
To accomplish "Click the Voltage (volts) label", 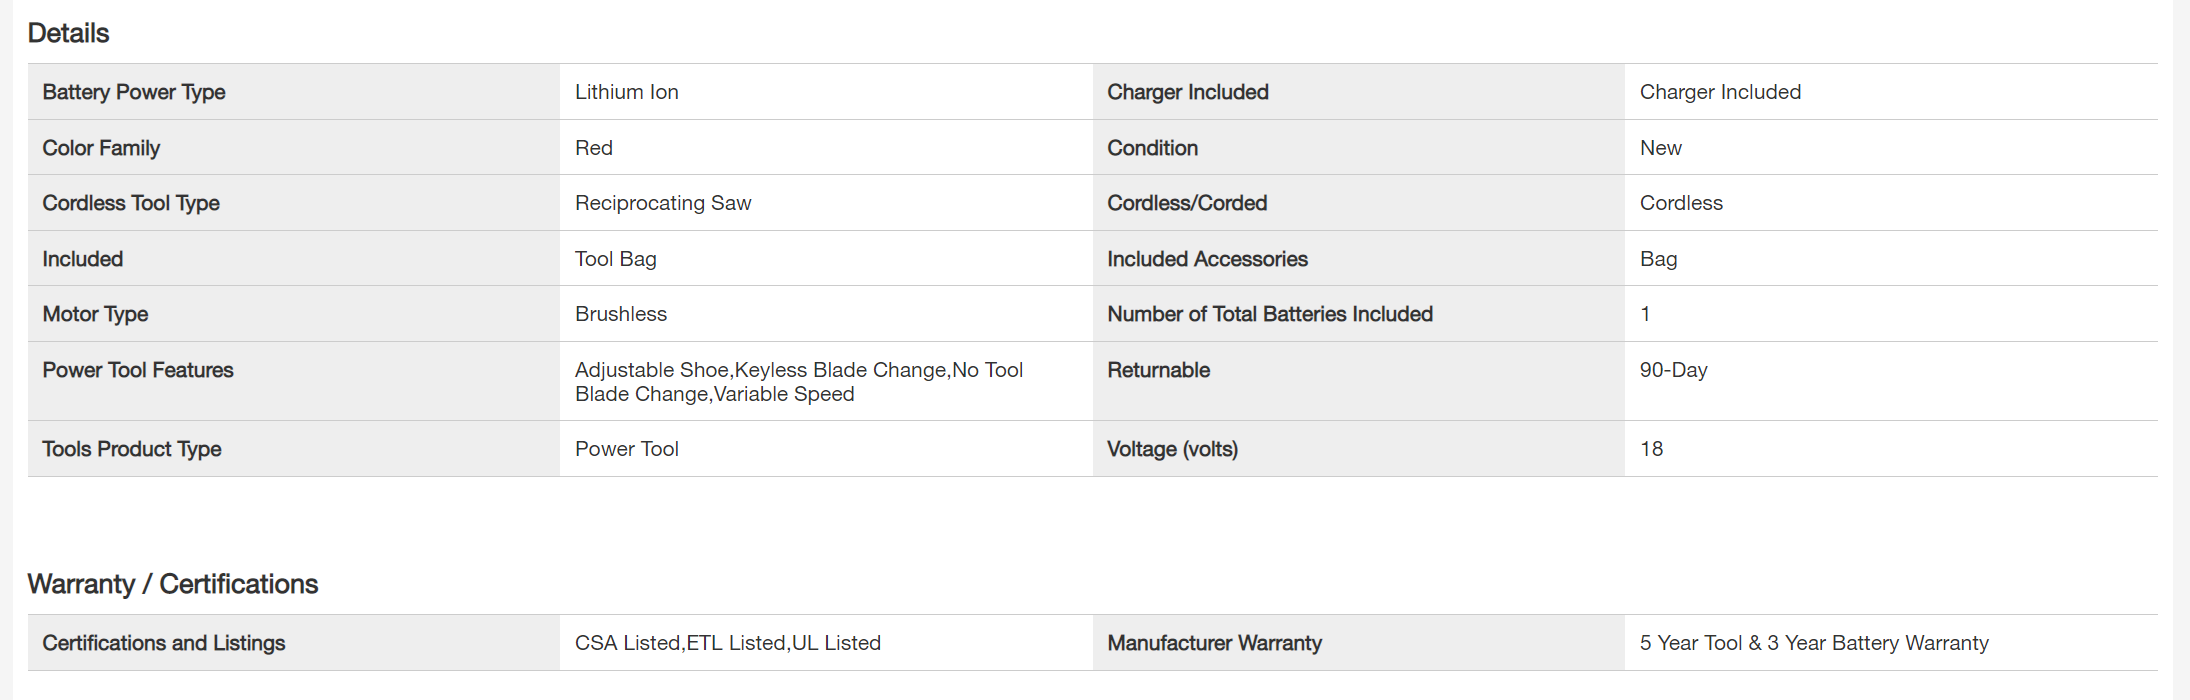I will pos(1172,449).
